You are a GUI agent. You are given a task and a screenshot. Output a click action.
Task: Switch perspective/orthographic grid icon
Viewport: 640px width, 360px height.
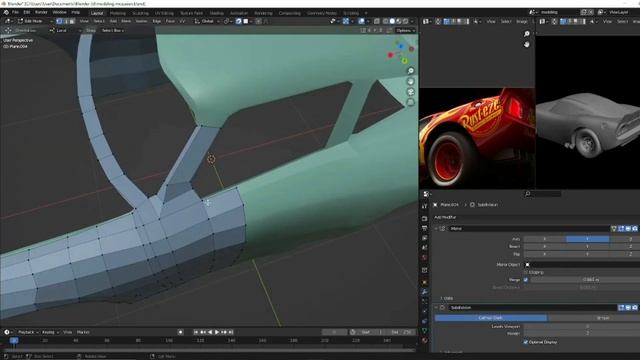(411, 102)
